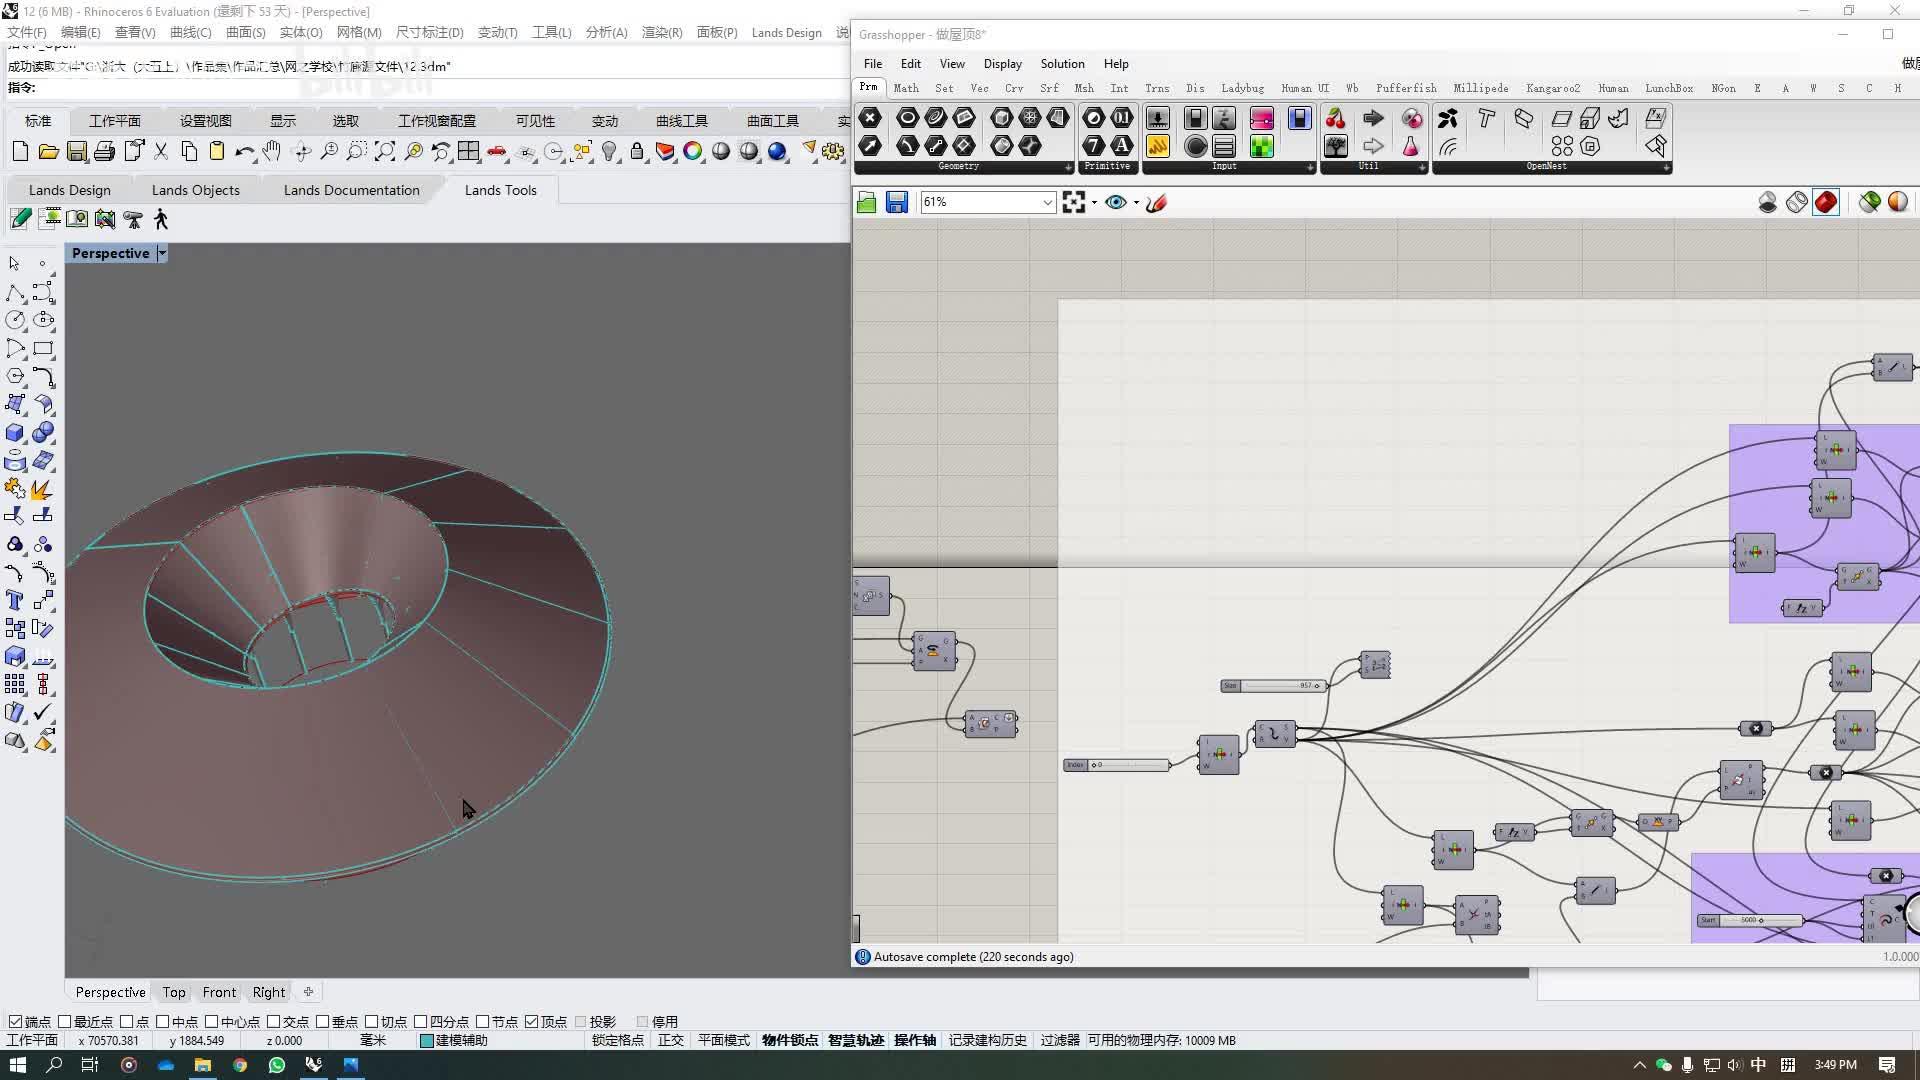Enable the 交点 osnap checkbox
Image resolution: width=1920 pixels, height=1080 pixels.
[273, 1022]
